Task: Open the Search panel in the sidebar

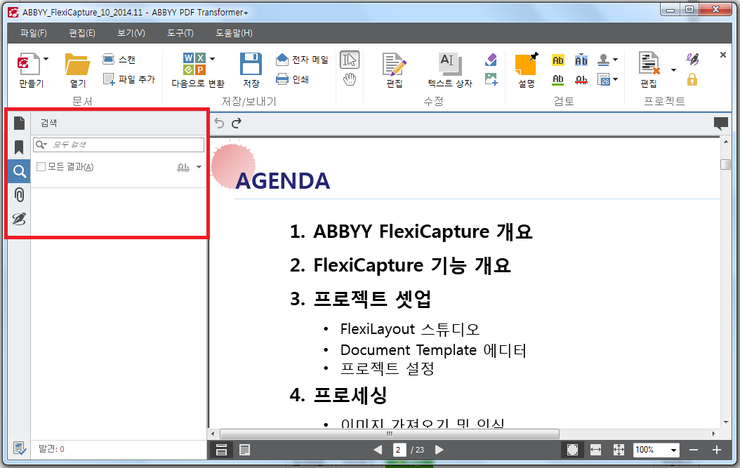Action: coord(19,171)
